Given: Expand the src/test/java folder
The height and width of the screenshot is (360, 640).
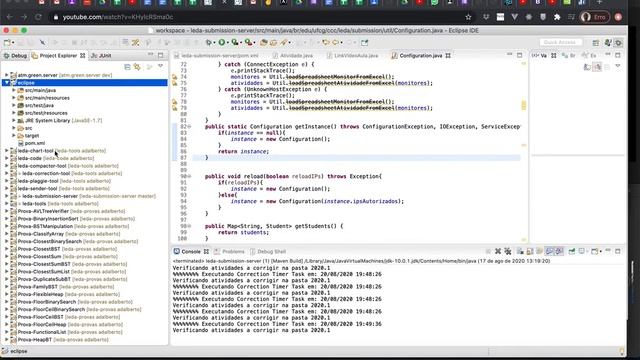Looking at the screenshot, I should [x=14, y=105].
